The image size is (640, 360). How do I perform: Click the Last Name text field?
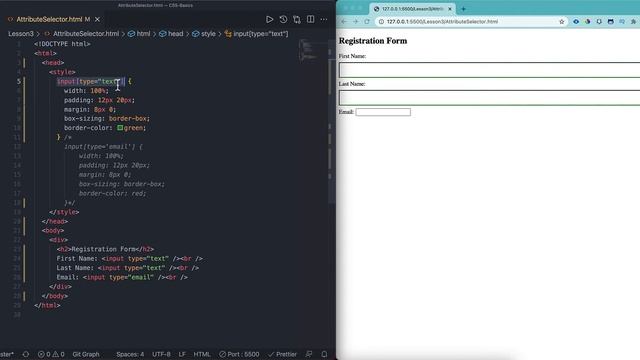click(x=489, y=98)
